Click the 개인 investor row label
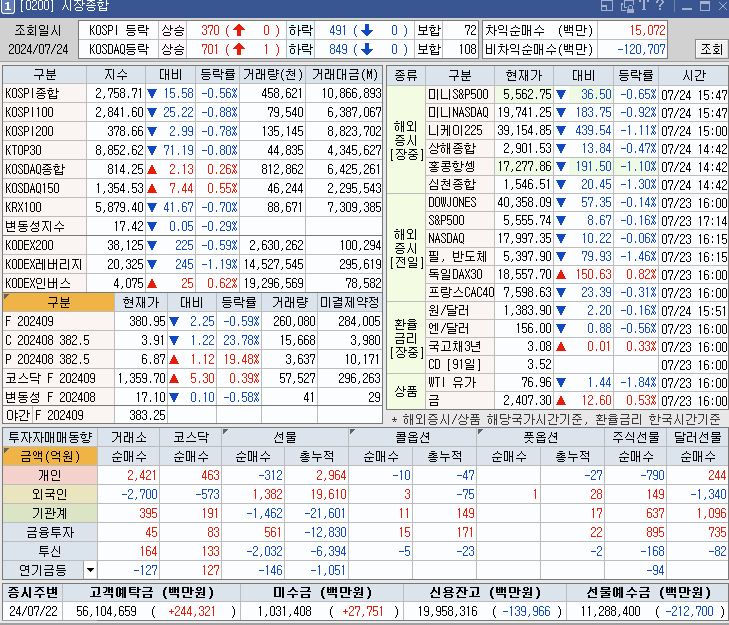 click(50, 475)
